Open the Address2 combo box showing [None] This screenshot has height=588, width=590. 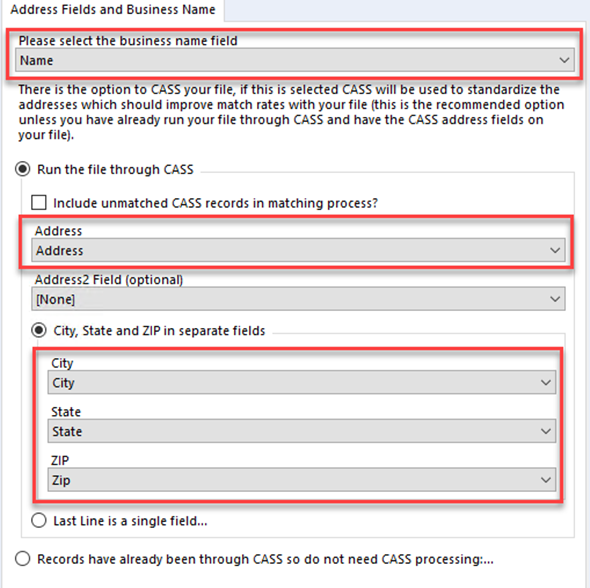pyautogui.click(x=298, y=299)
